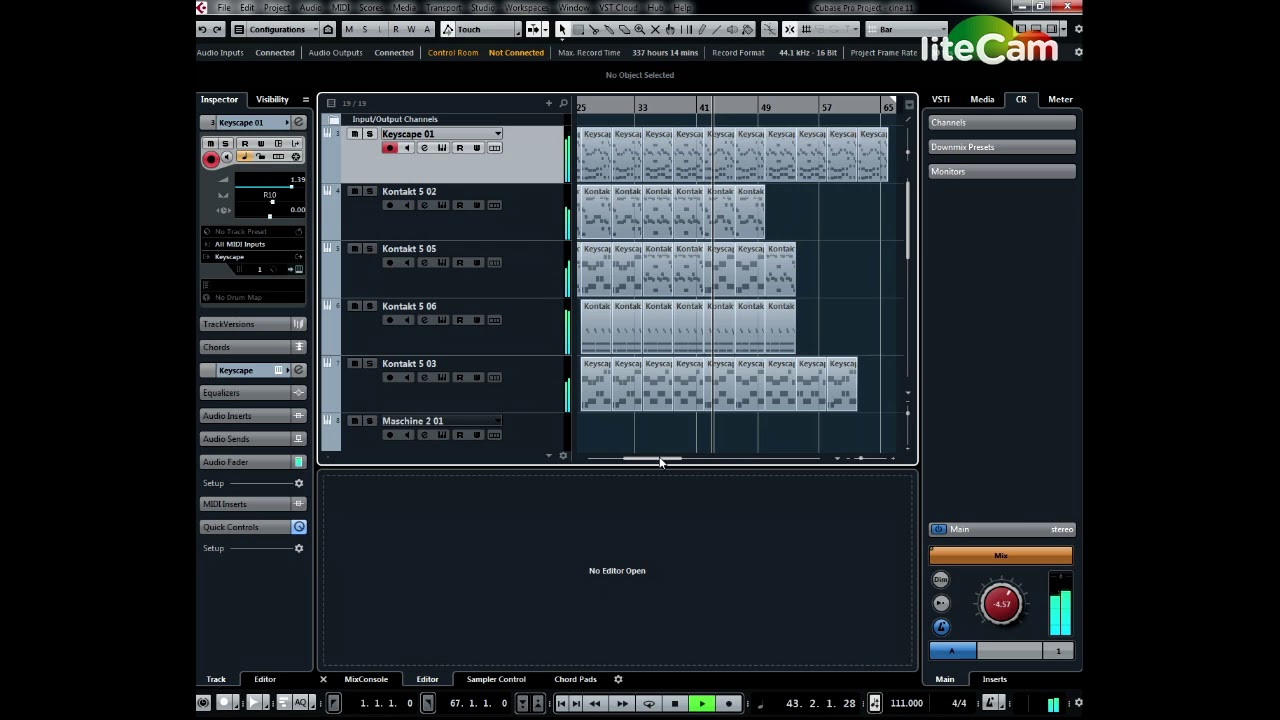1280x720 pixels.
Task: Click the Control Room Inserts tab
Action: [994, 679]
